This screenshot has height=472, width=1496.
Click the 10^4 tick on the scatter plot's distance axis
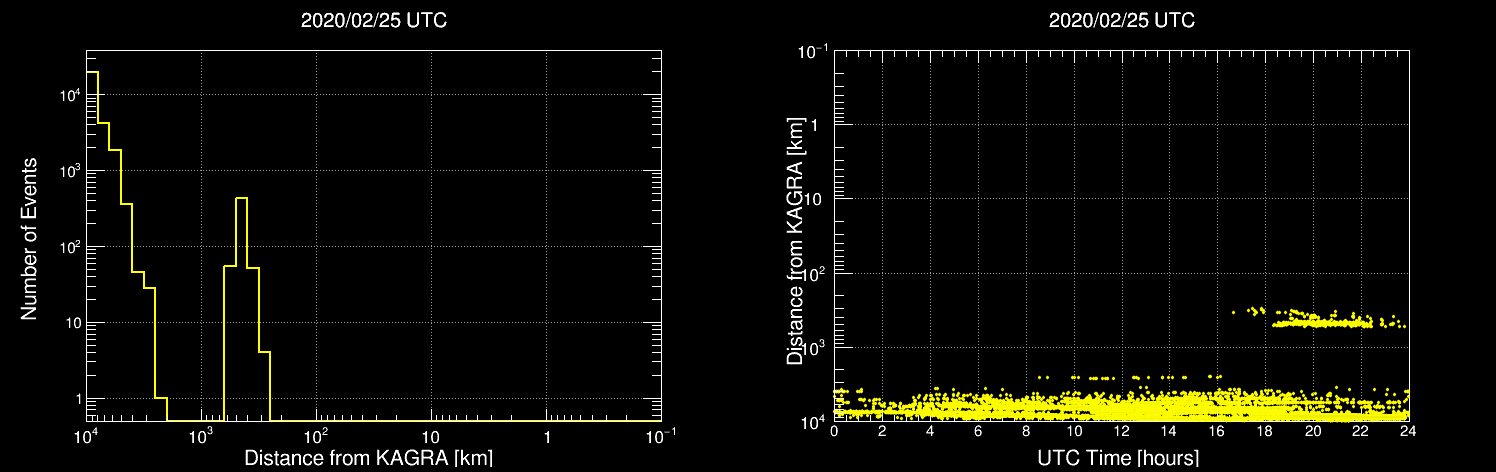coord(814,420)
